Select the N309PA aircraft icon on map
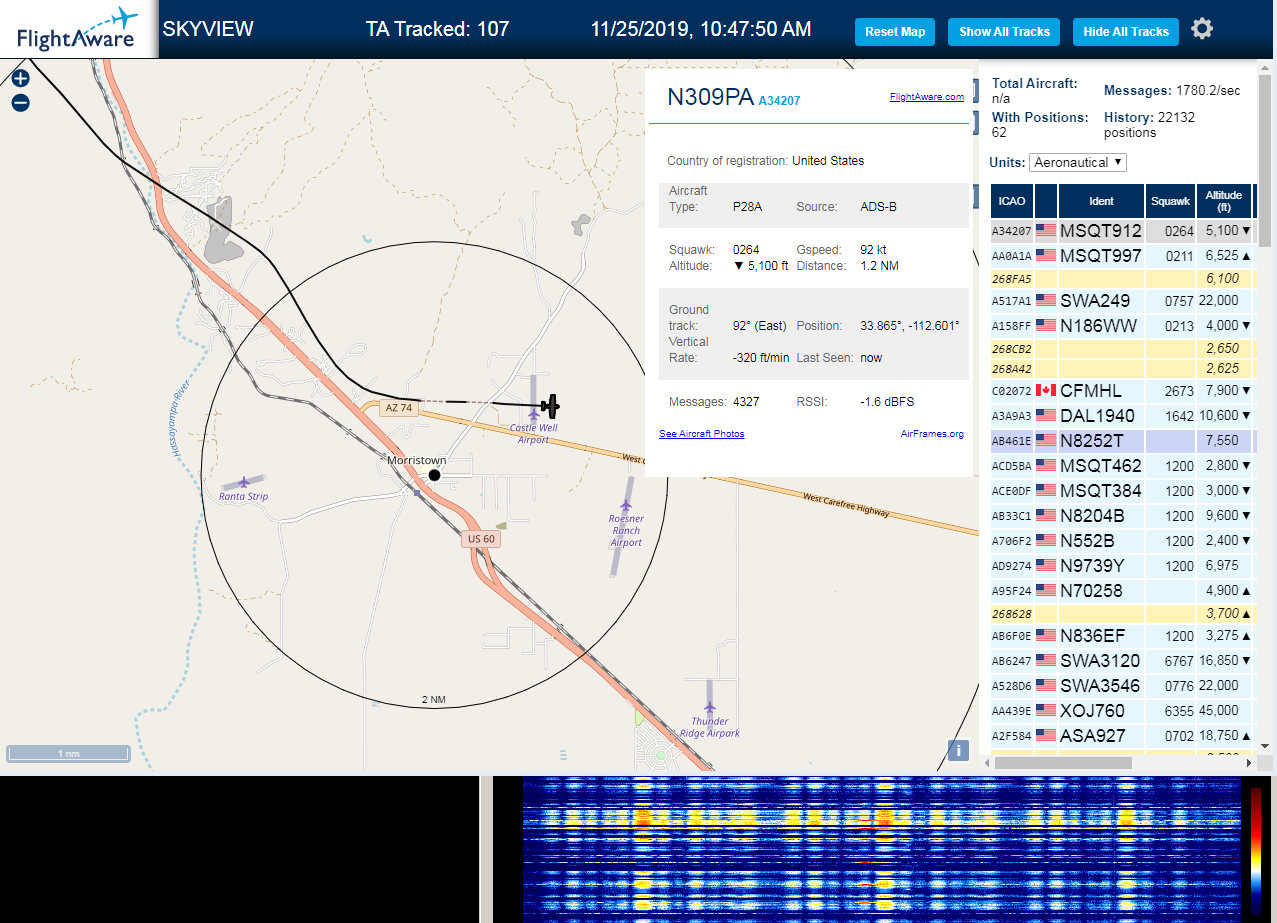The width and height of the screenshot is (1277, 923). tap(549, 406)
